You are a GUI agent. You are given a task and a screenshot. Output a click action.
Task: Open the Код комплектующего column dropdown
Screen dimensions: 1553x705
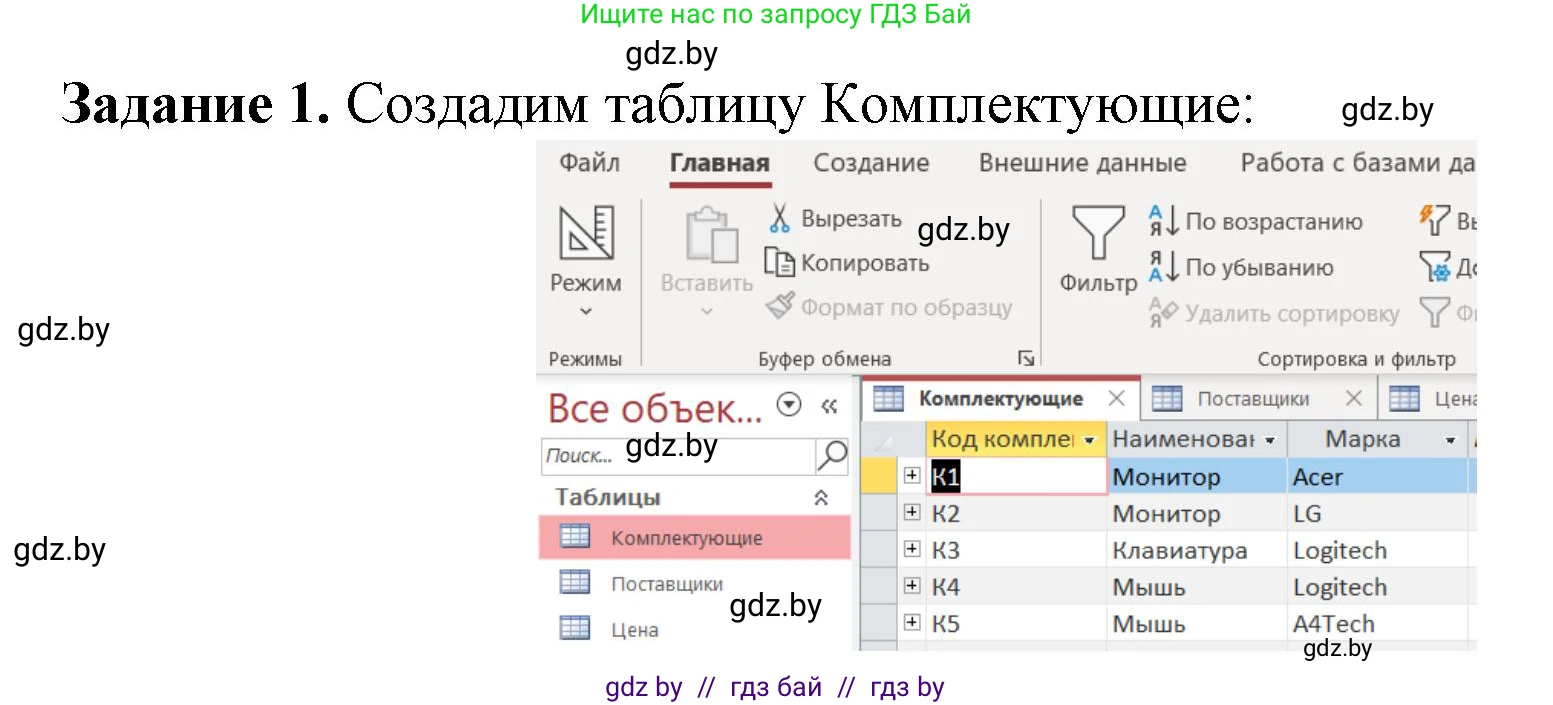tap(1092, 438)
